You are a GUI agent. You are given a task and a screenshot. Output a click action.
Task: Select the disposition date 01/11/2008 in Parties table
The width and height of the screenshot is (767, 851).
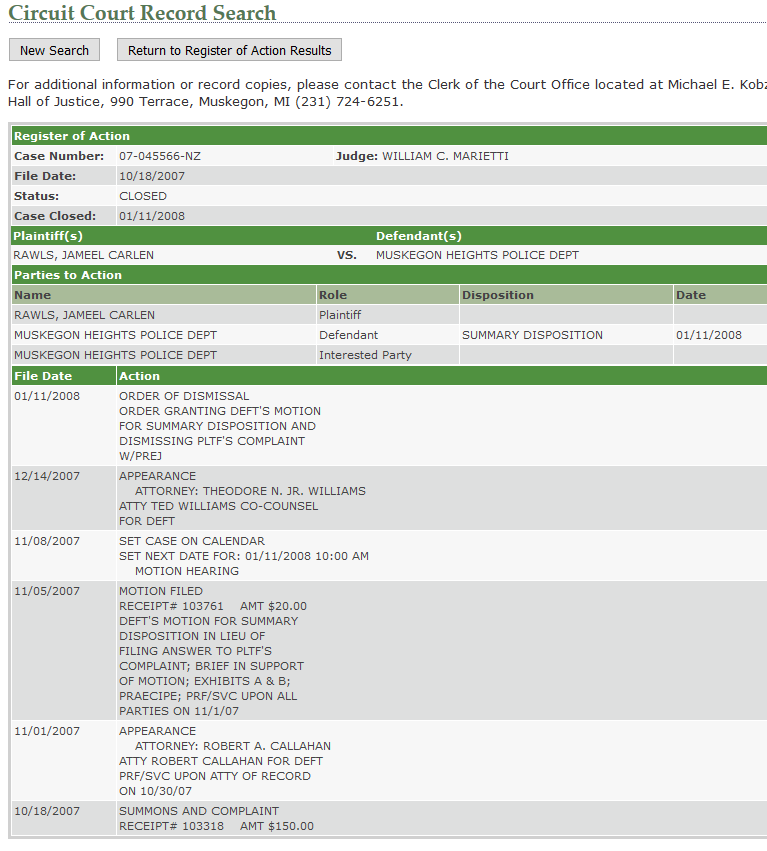coord(708,335)
